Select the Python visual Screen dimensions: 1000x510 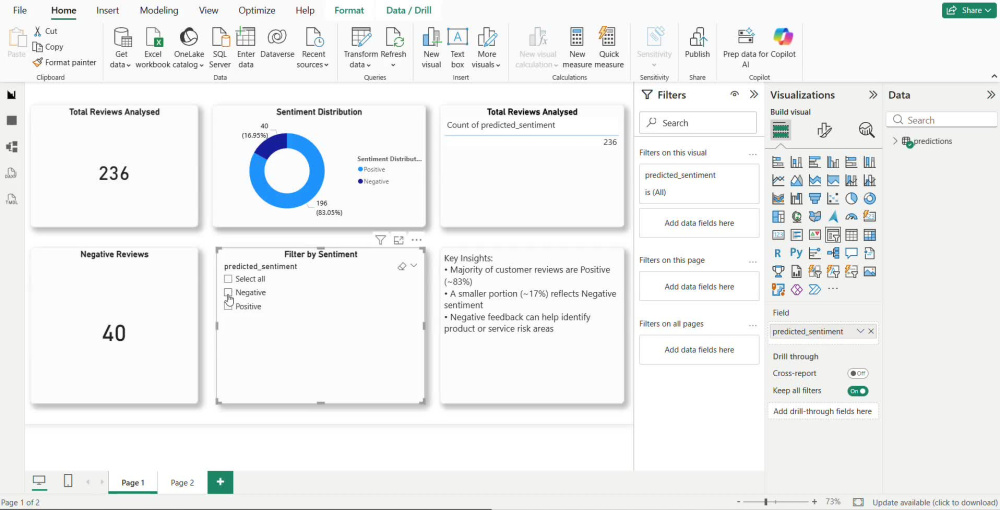pyautogui.click(x=797, y=253)
